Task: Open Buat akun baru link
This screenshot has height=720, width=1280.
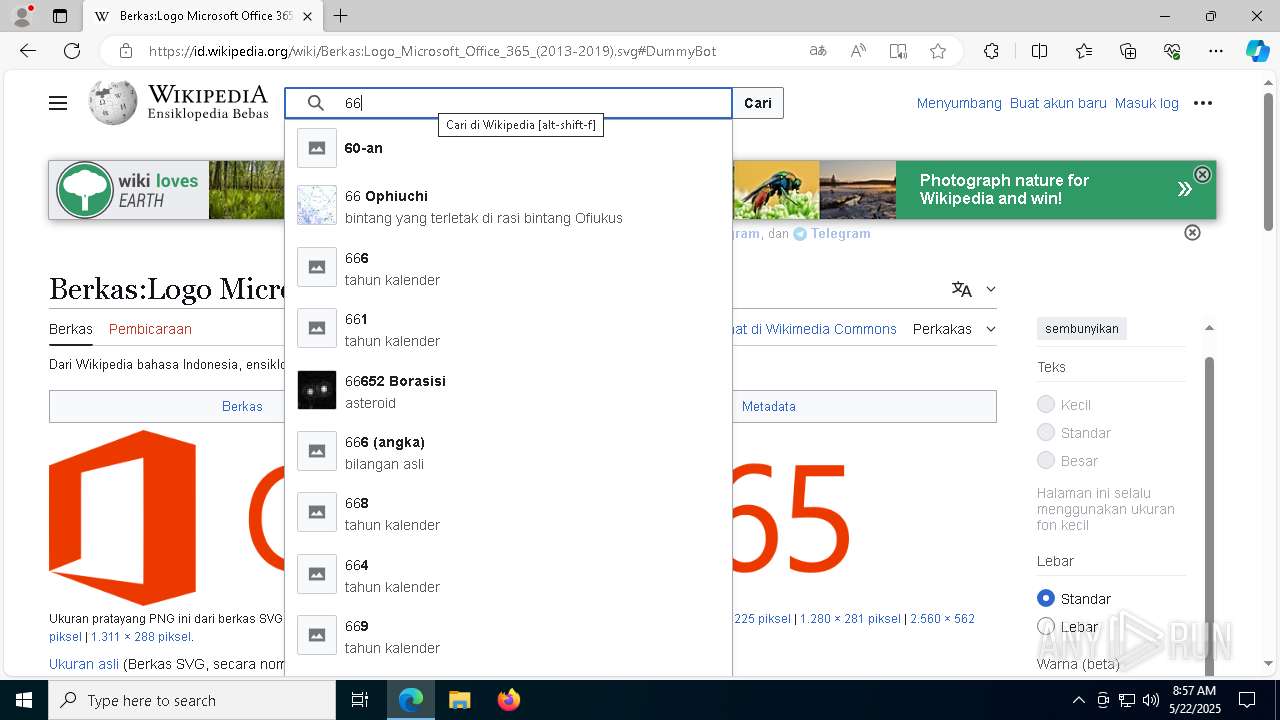Action: point(1058,103)
